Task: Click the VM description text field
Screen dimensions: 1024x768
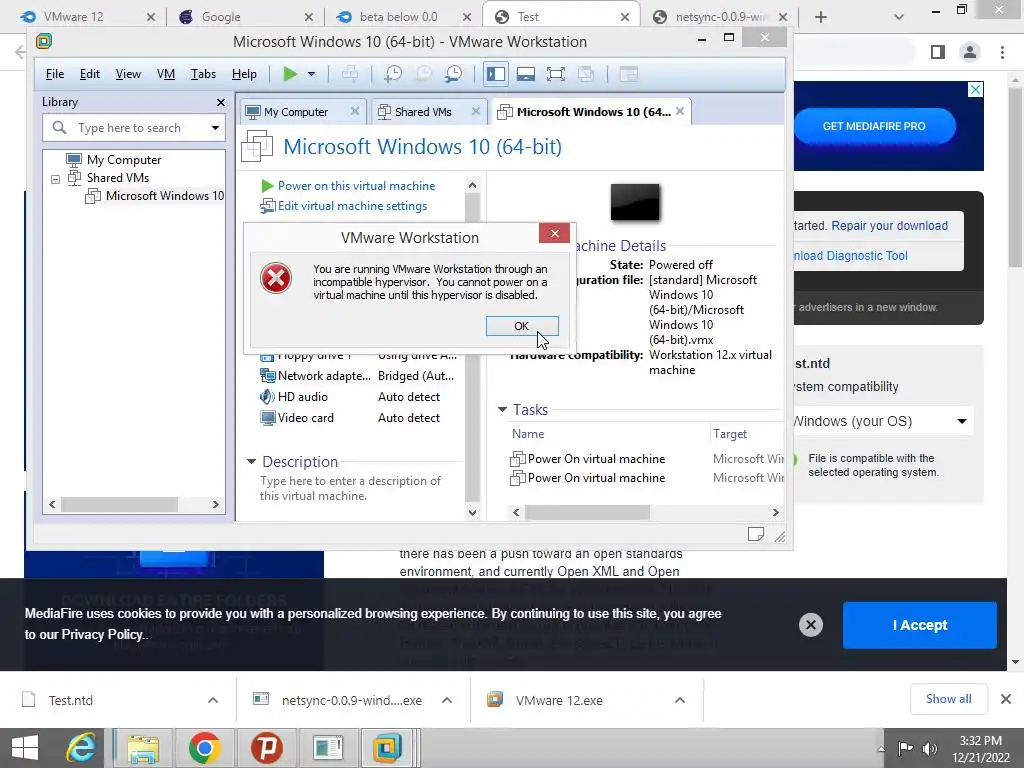Action: click(351, 488)
